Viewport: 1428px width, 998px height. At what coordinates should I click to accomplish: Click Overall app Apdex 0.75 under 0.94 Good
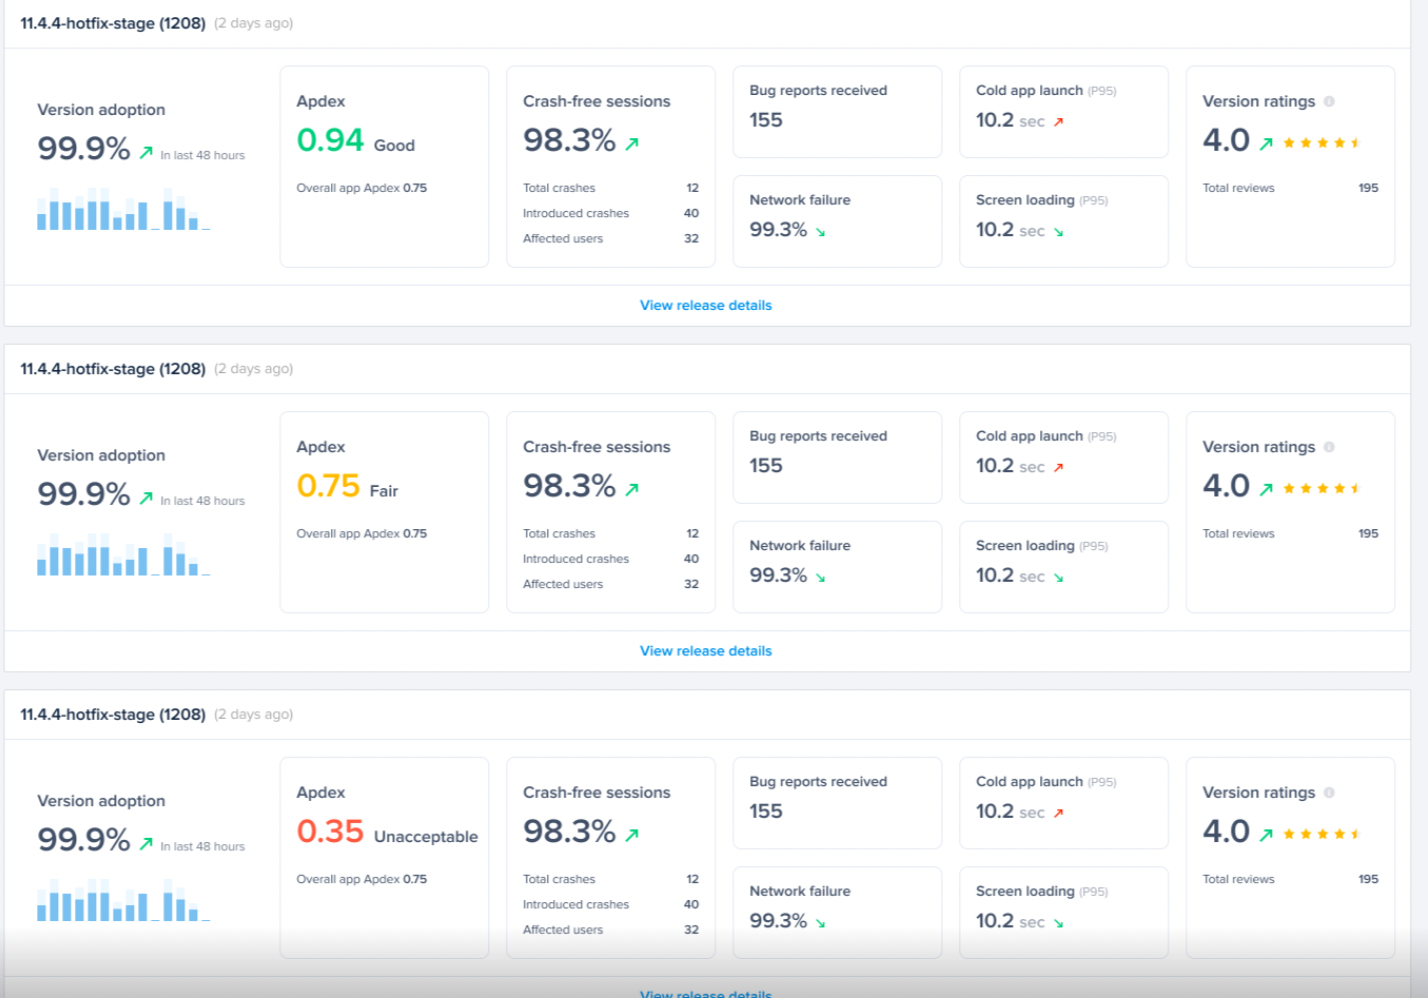coord(362,188)
